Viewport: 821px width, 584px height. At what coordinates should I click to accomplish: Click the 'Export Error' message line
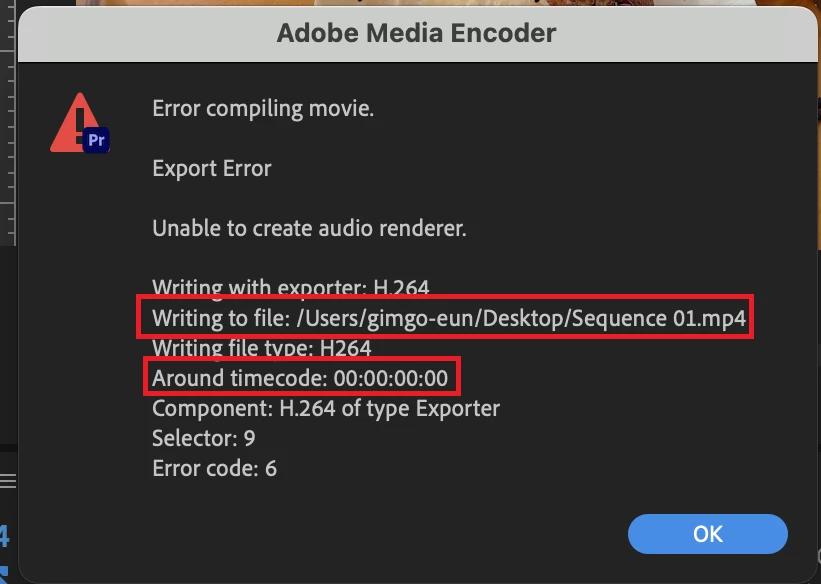212,169
